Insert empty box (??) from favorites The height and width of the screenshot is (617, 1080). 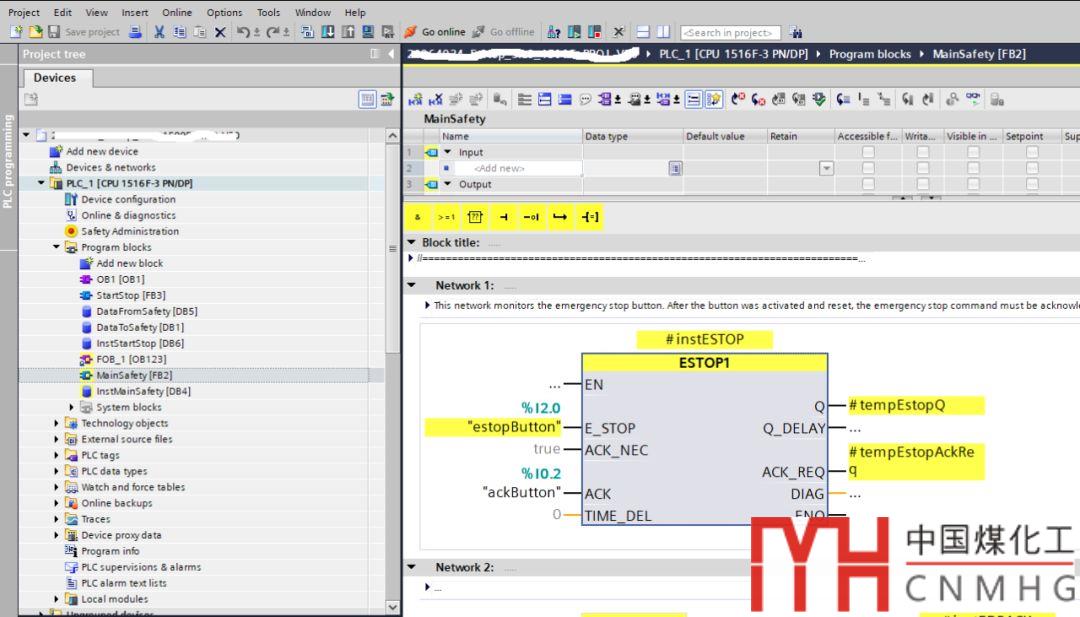coord(475,217)
